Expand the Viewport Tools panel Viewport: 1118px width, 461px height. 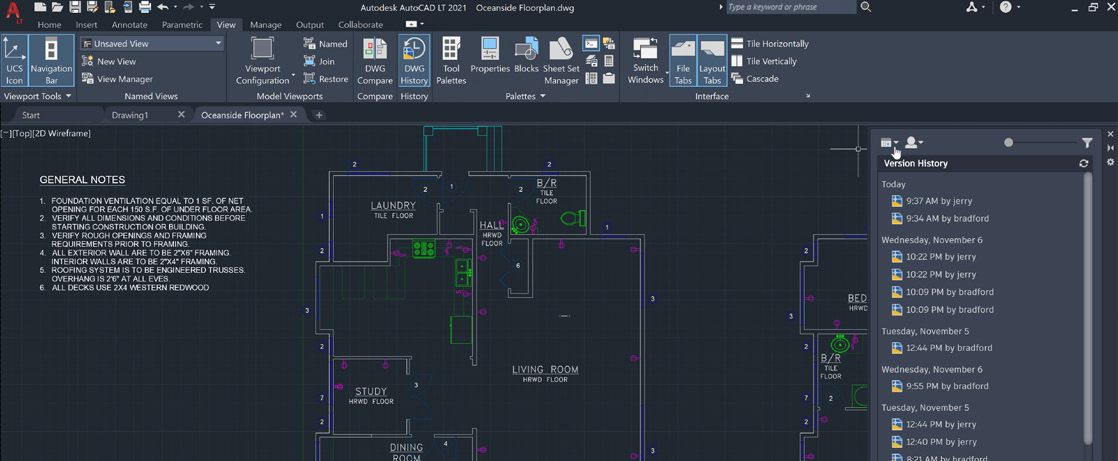[38, 95]
